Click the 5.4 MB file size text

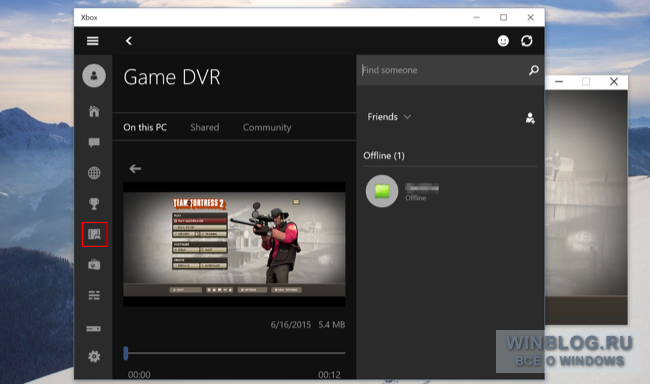click(x=332, y=325)
